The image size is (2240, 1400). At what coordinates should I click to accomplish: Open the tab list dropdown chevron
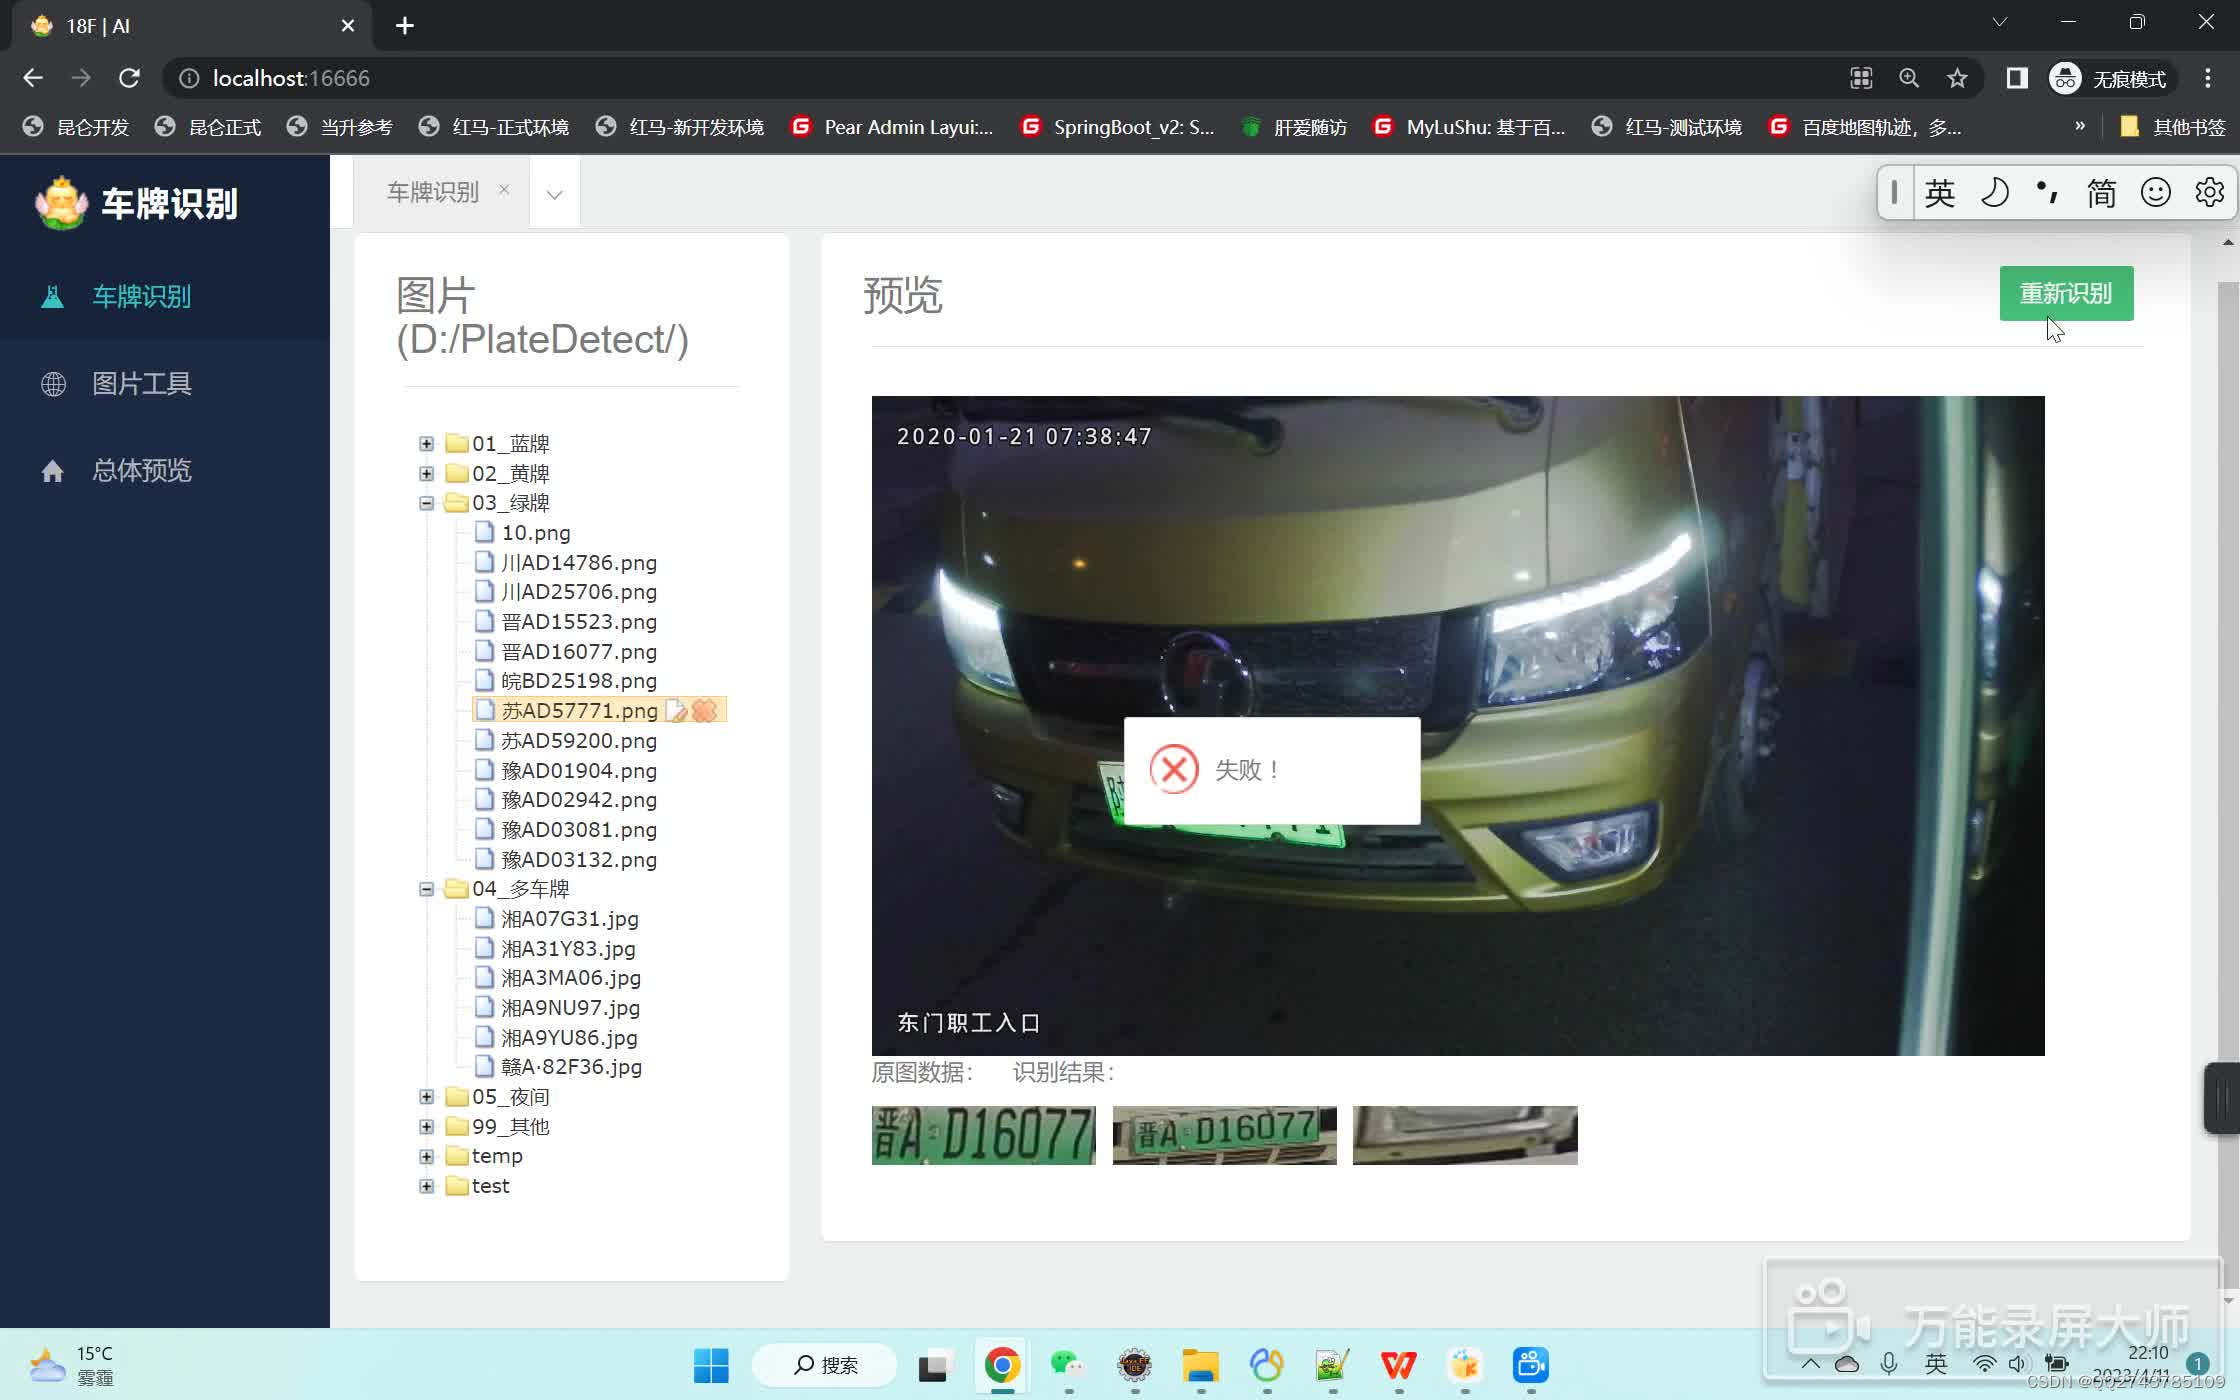554,194
